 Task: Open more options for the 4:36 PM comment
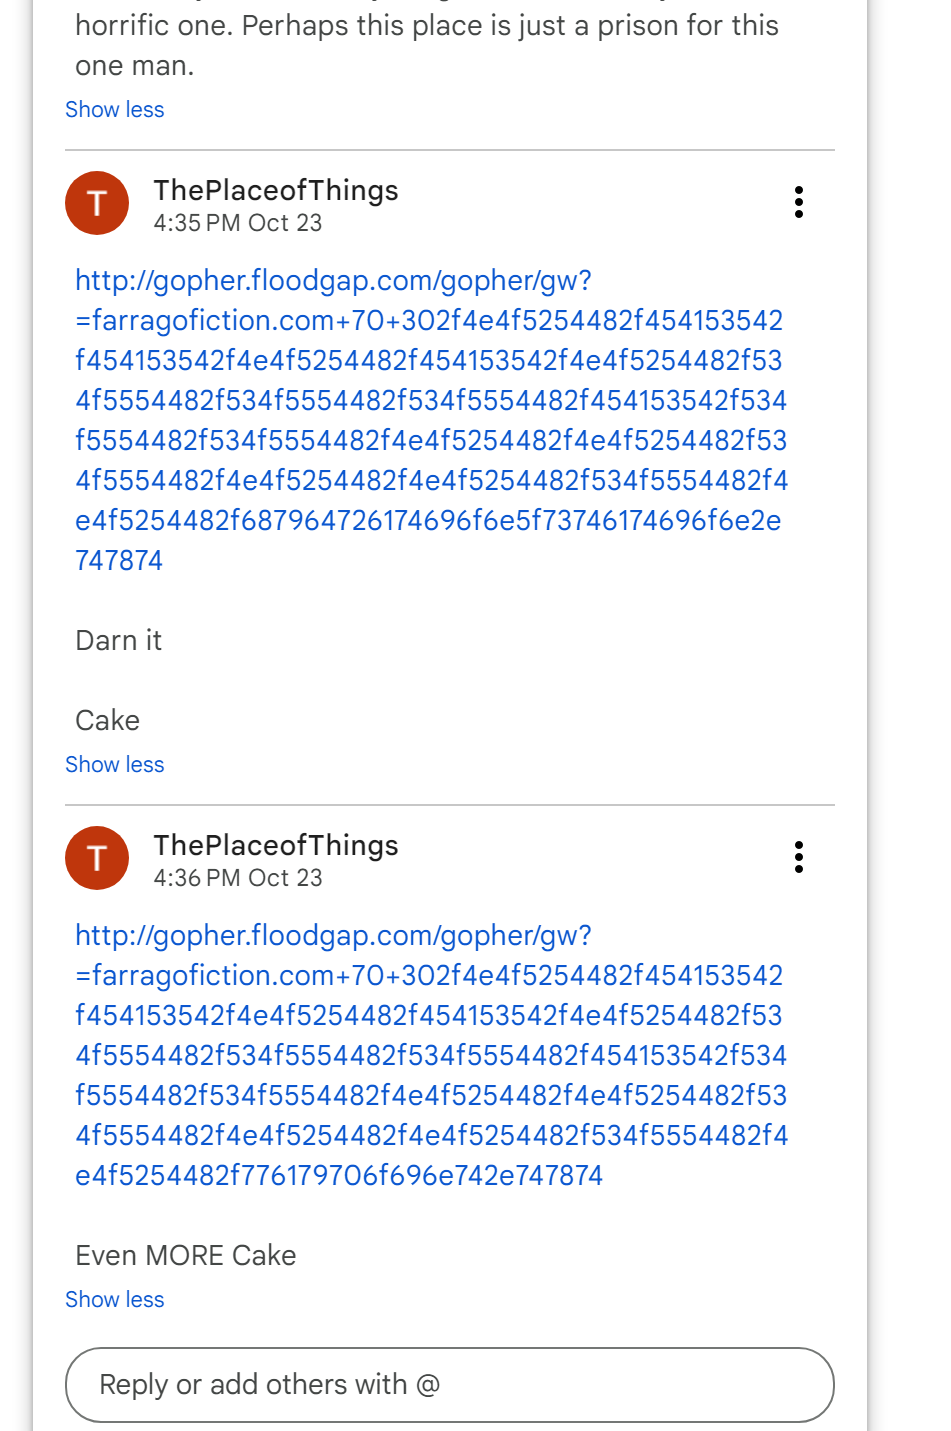point(798,857)
